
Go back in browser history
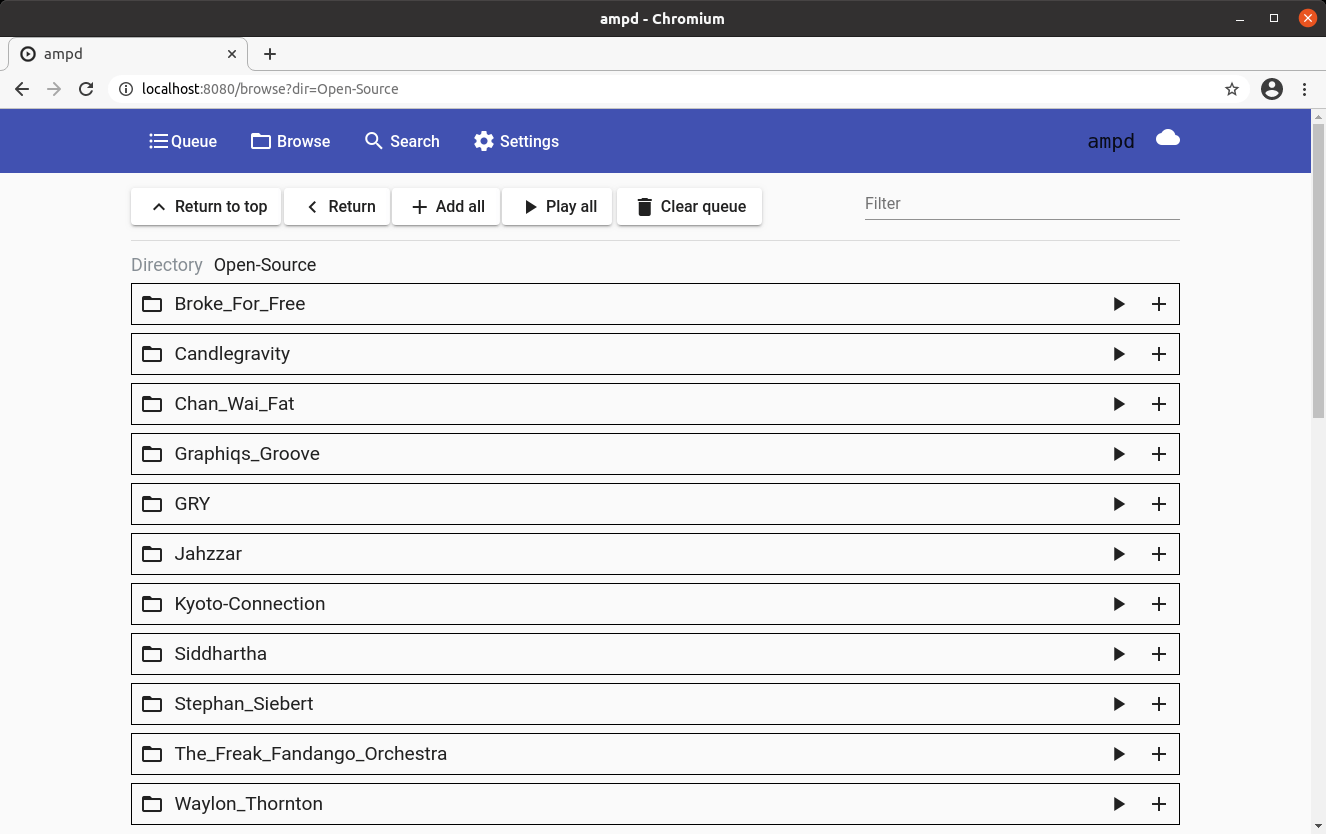click(x=22, y=89)
